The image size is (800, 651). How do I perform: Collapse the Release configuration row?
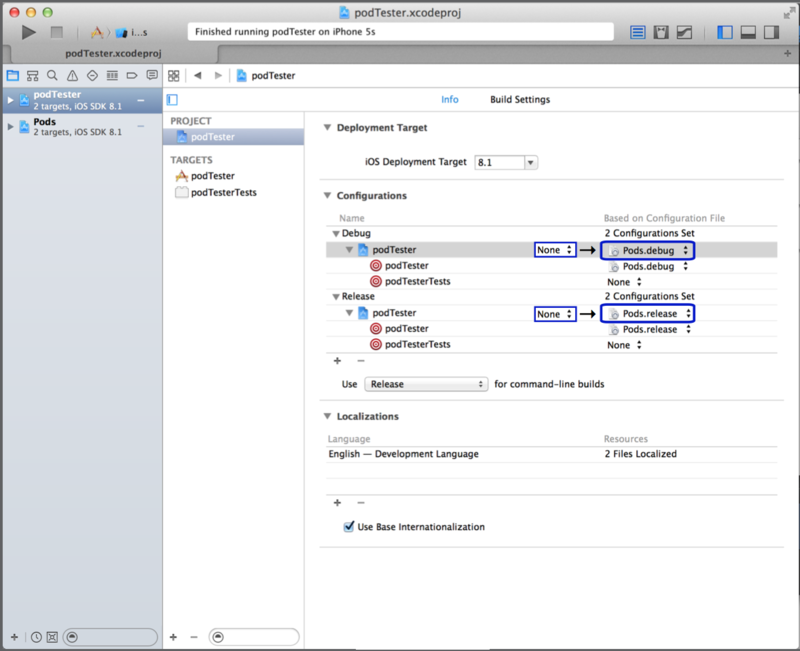(336, 296)
